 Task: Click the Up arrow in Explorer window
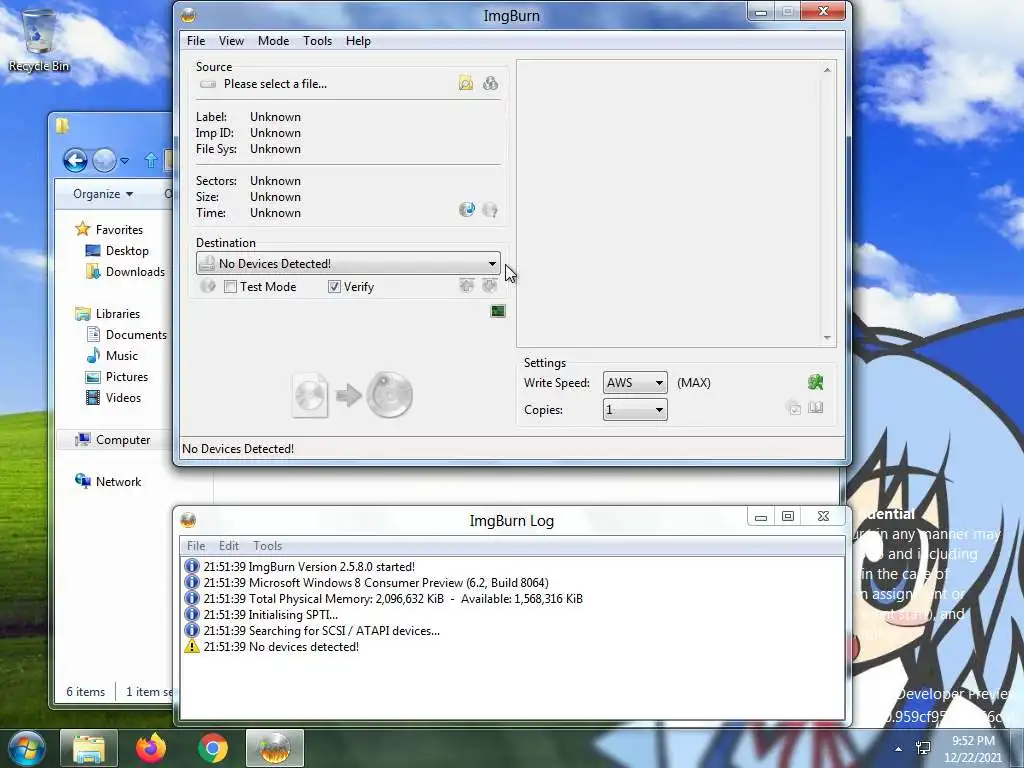pos(150,160)
